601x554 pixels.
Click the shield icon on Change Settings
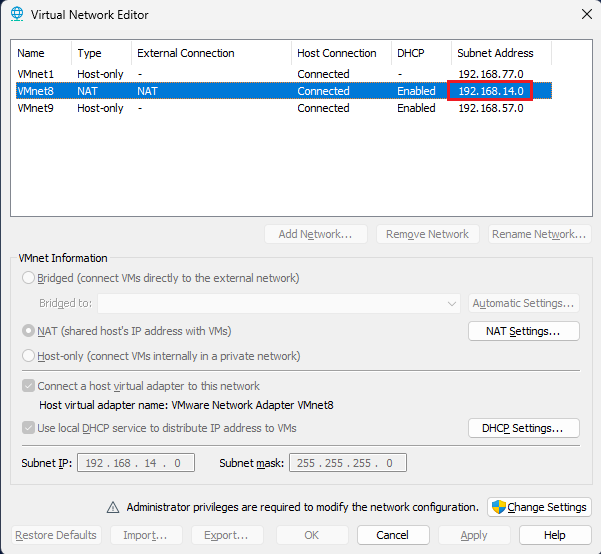click(x=498, y=507)
